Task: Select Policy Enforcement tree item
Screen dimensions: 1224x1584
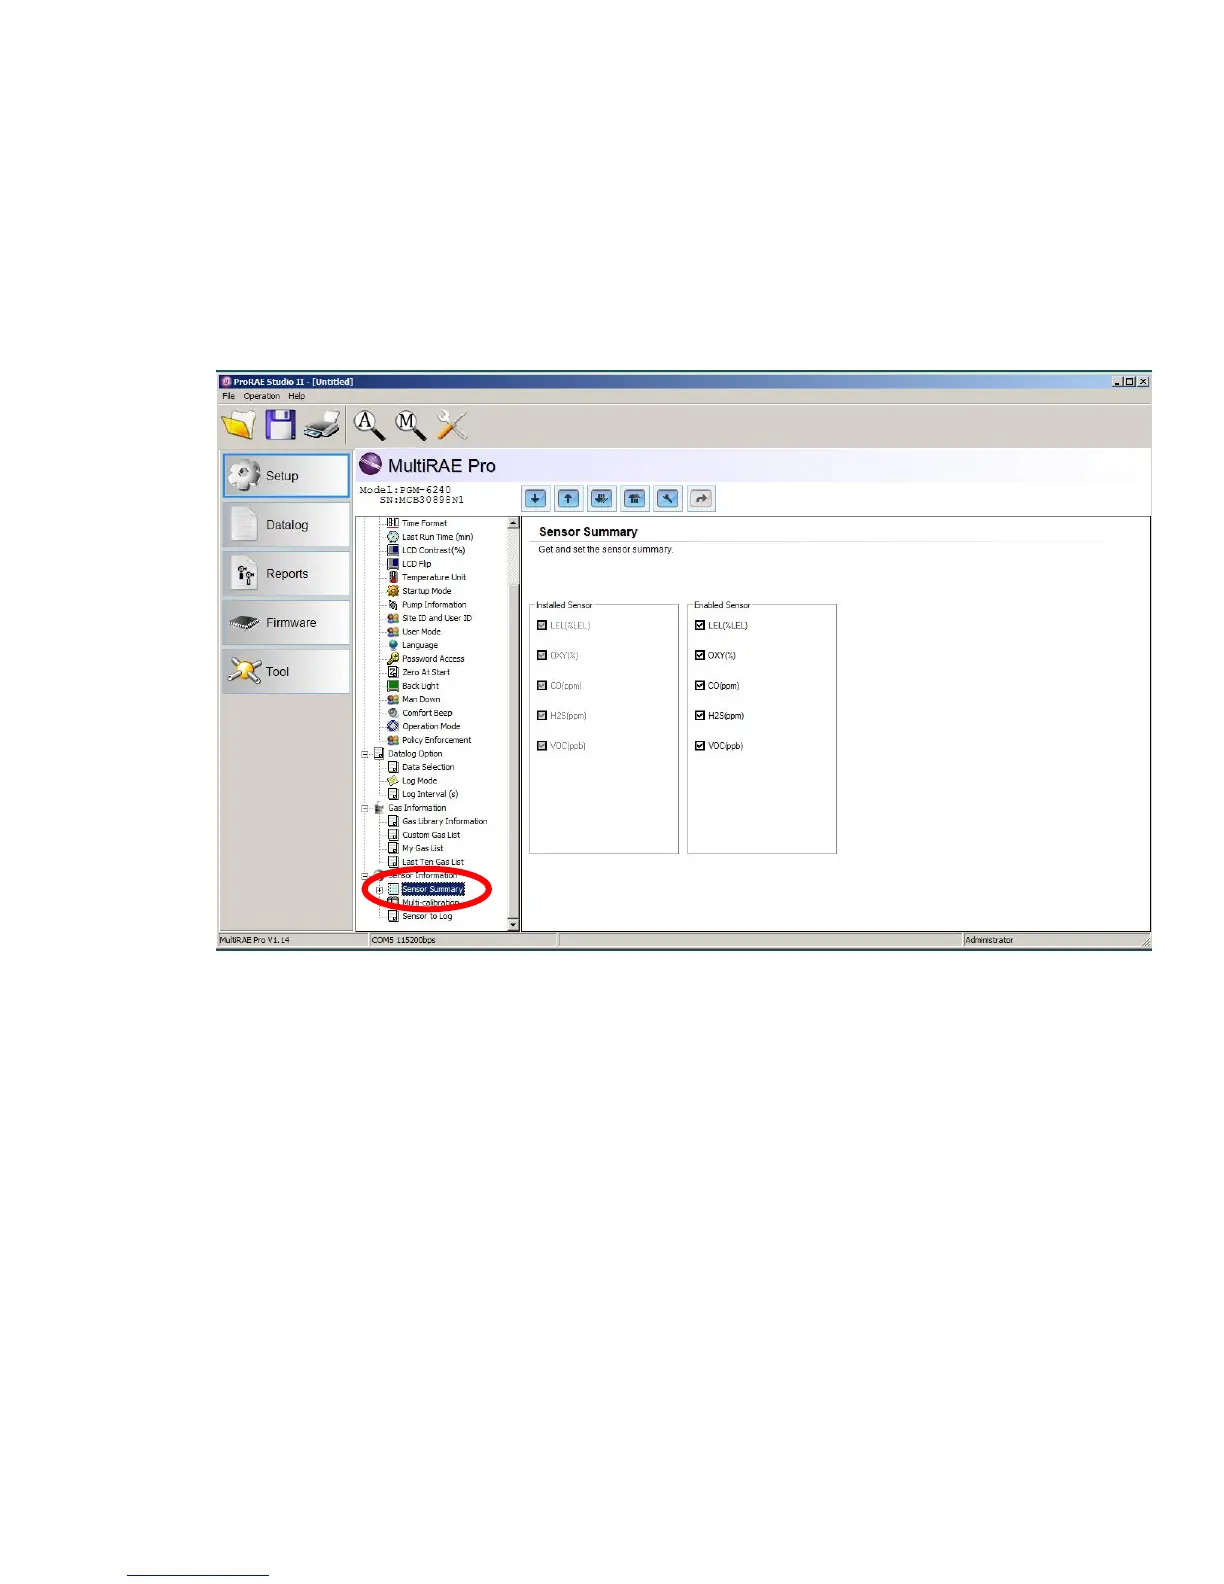Action: [436, 740]
